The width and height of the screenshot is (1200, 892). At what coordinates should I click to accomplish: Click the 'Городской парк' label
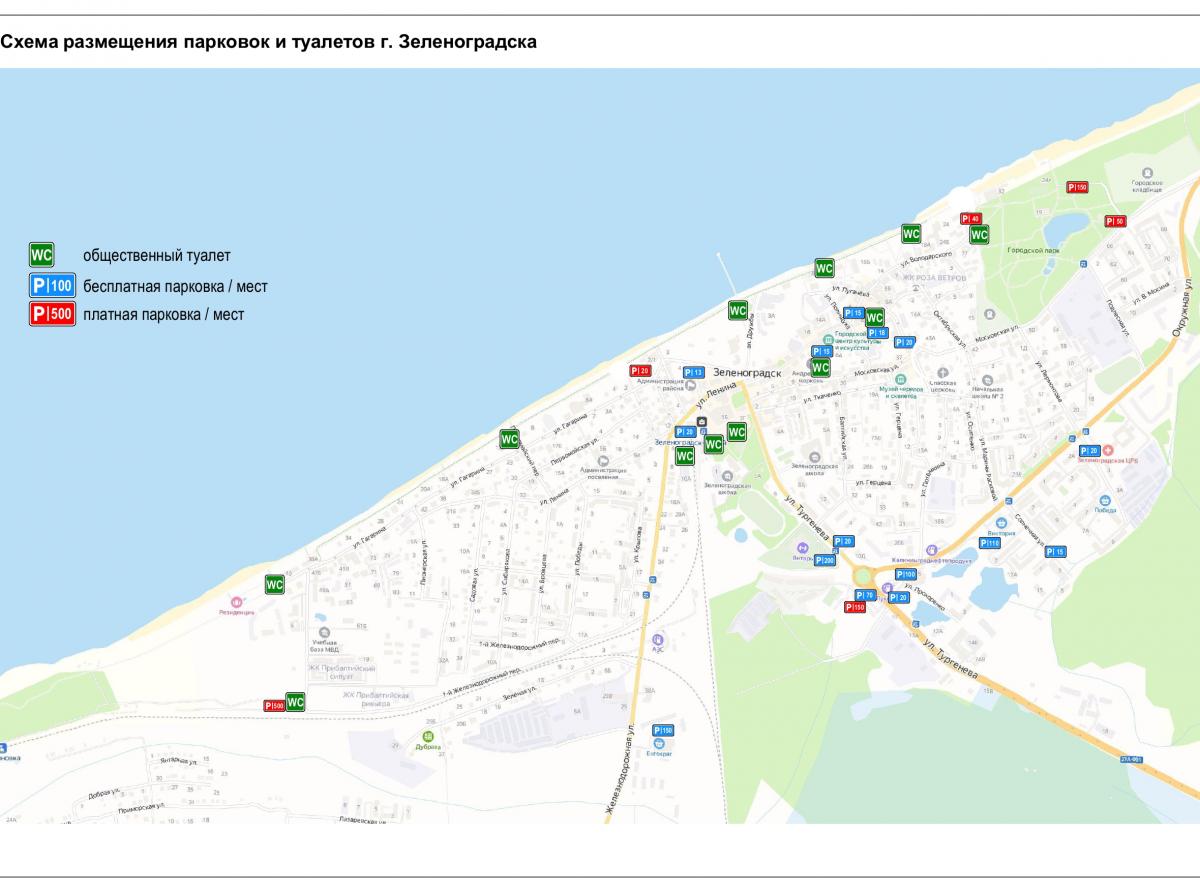pyautogui.click(x=1031, y=250)
